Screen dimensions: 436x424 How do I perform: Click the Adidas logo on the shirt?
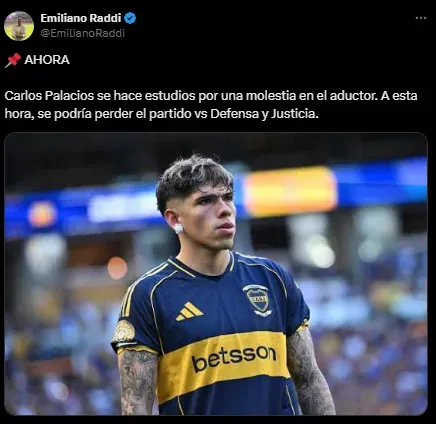[x=189, y=311]
